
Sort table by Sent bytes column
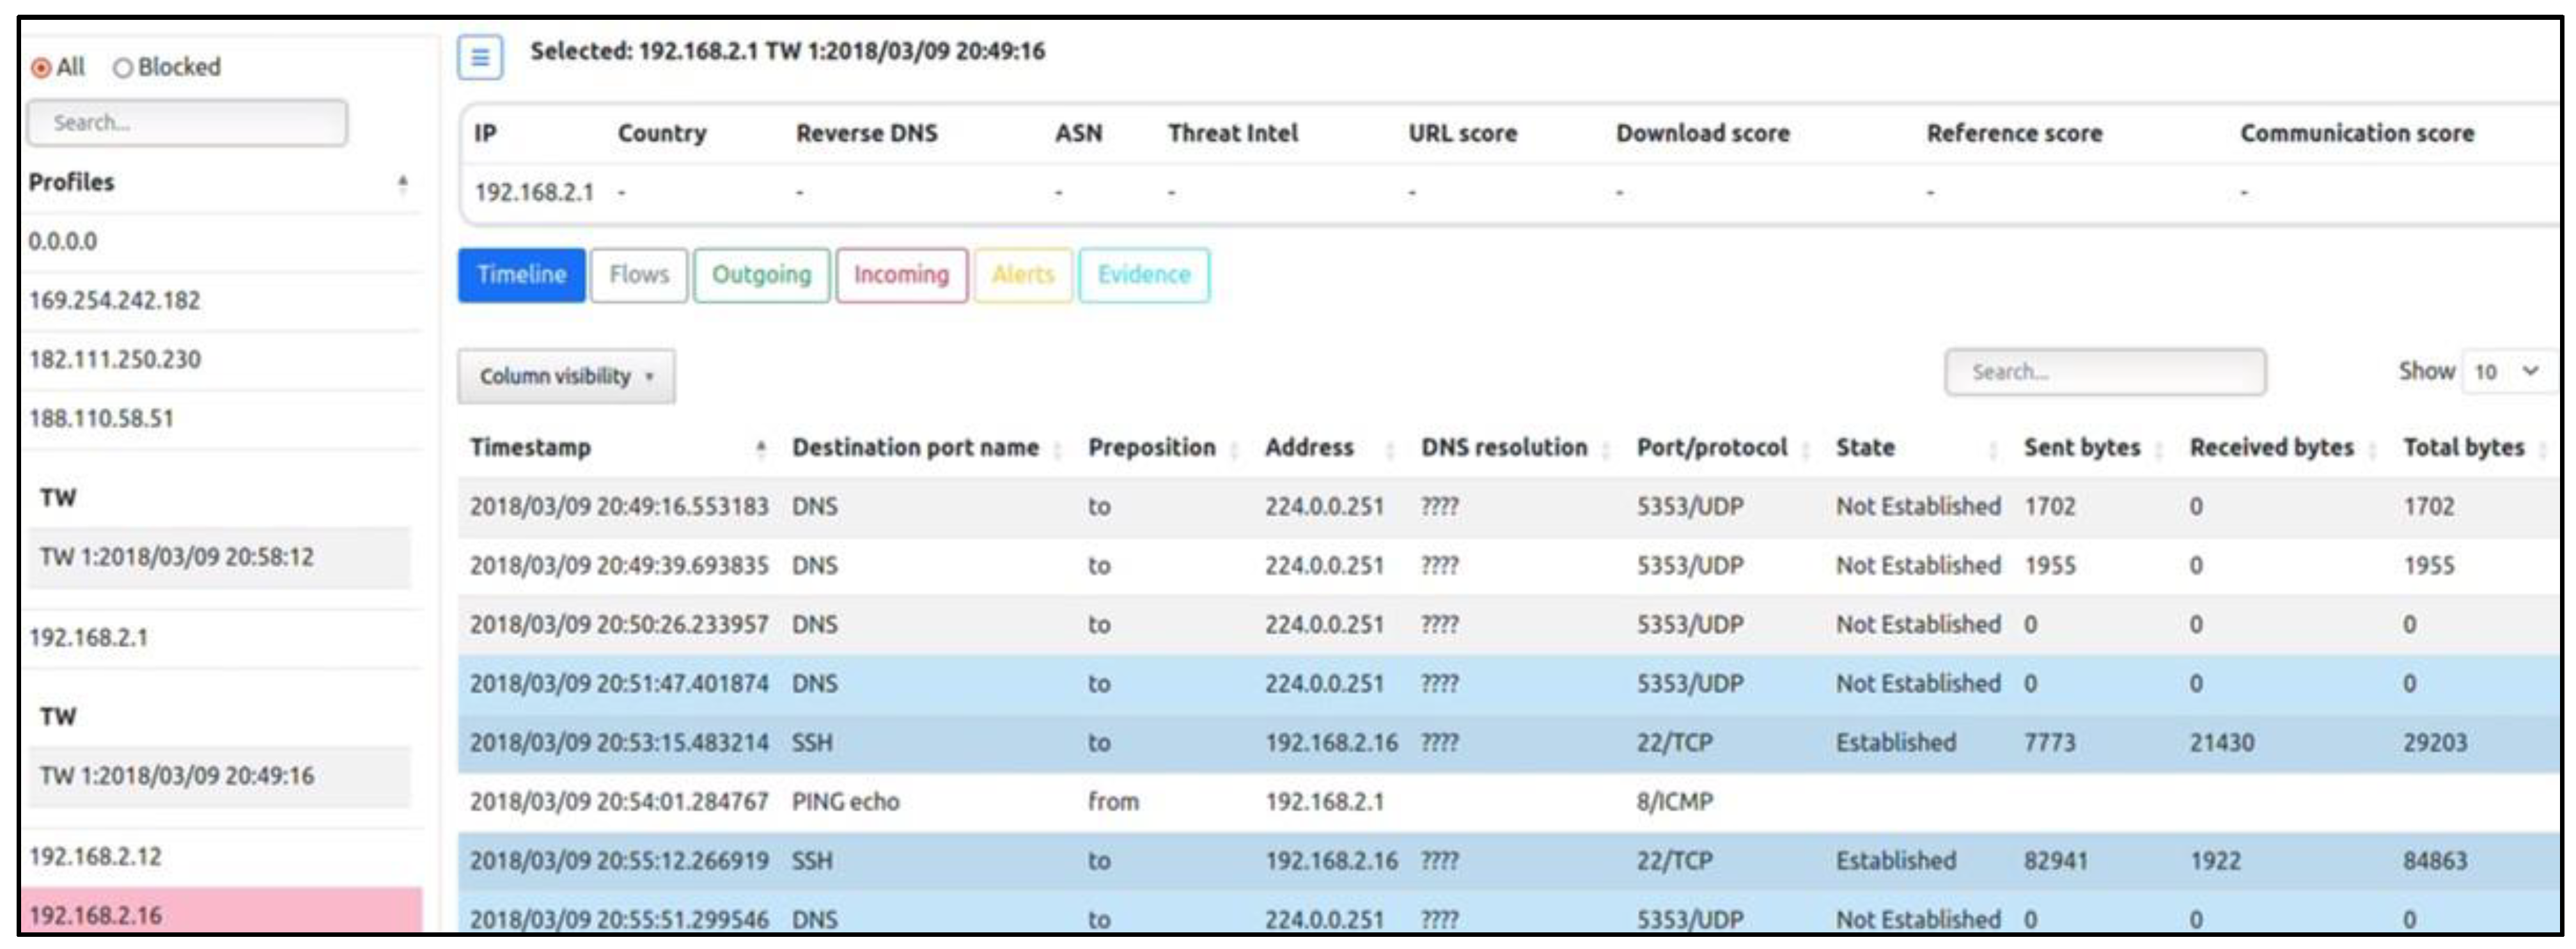tap(2081, 448)
